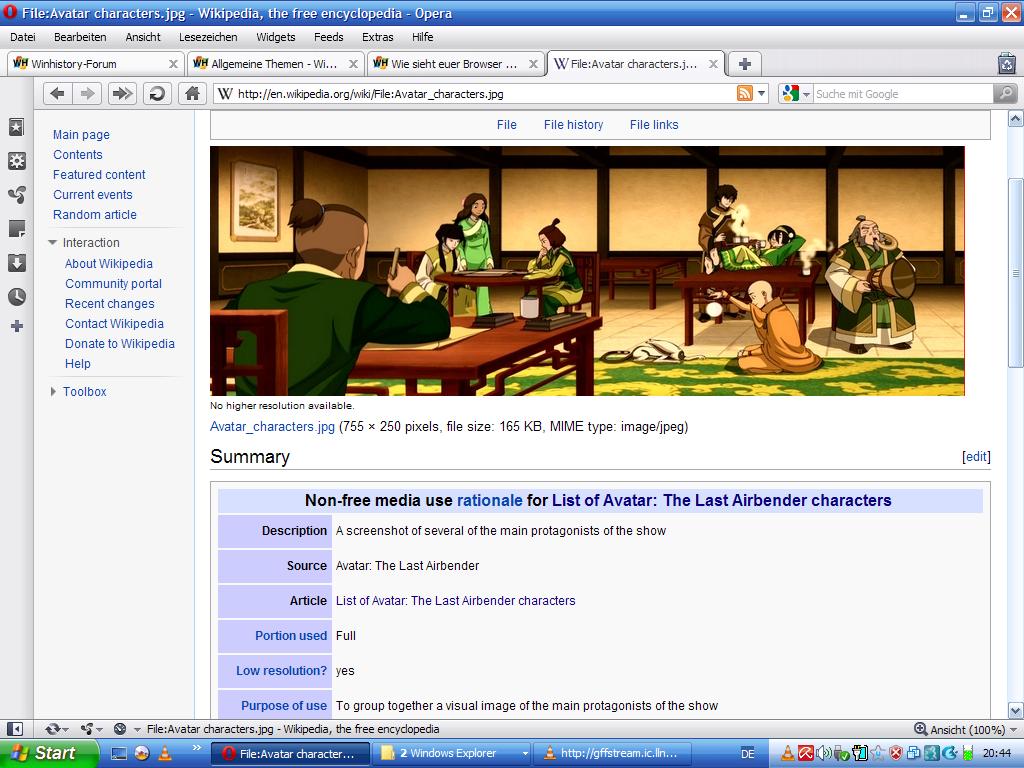Open the closed tabs trash icon
This screenshot has width=1024, height=768.
pyautogui.click(x=1006, y=63)
